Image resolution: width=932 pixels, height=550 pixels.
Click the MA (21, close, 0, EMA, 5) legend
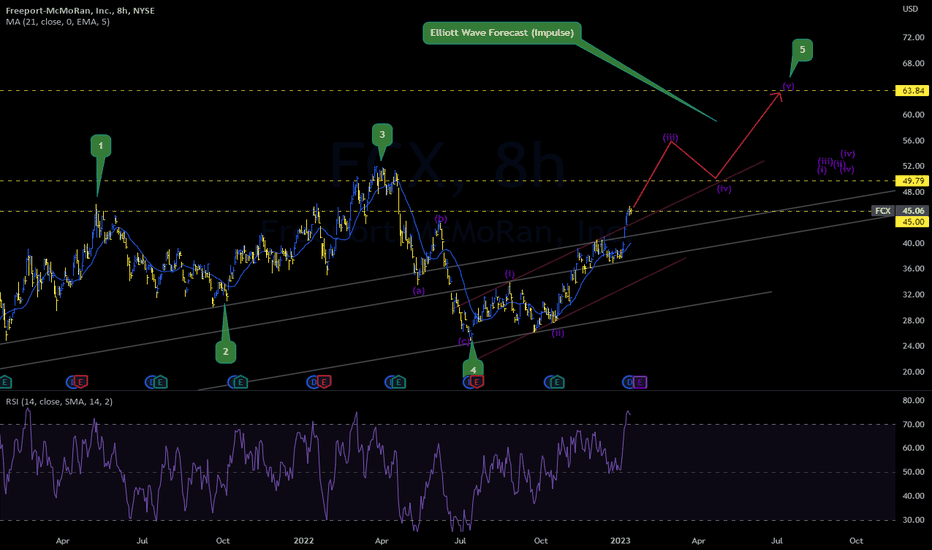pyautogui.click(x=58, y=22)
